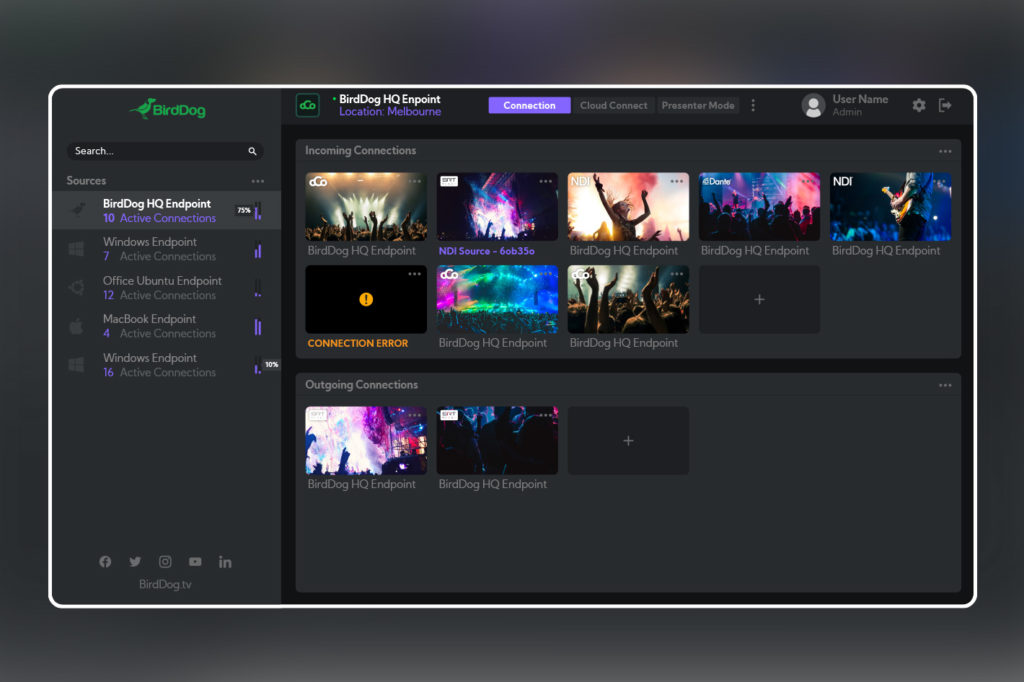1024x682 pixels.
Task: Add a new outgoing connection tile
Action: (x=628, y=441)
